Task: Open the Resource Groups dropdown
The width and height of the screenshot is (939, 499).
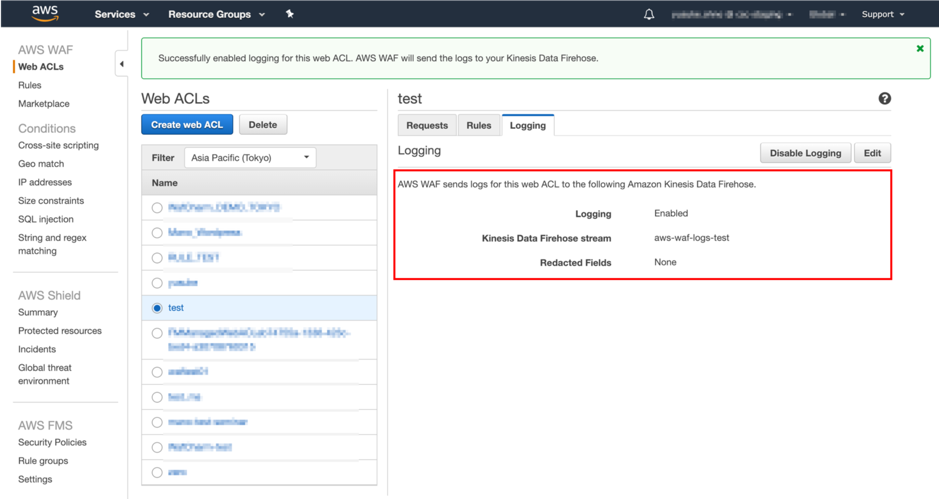Action: pos(216,14)
